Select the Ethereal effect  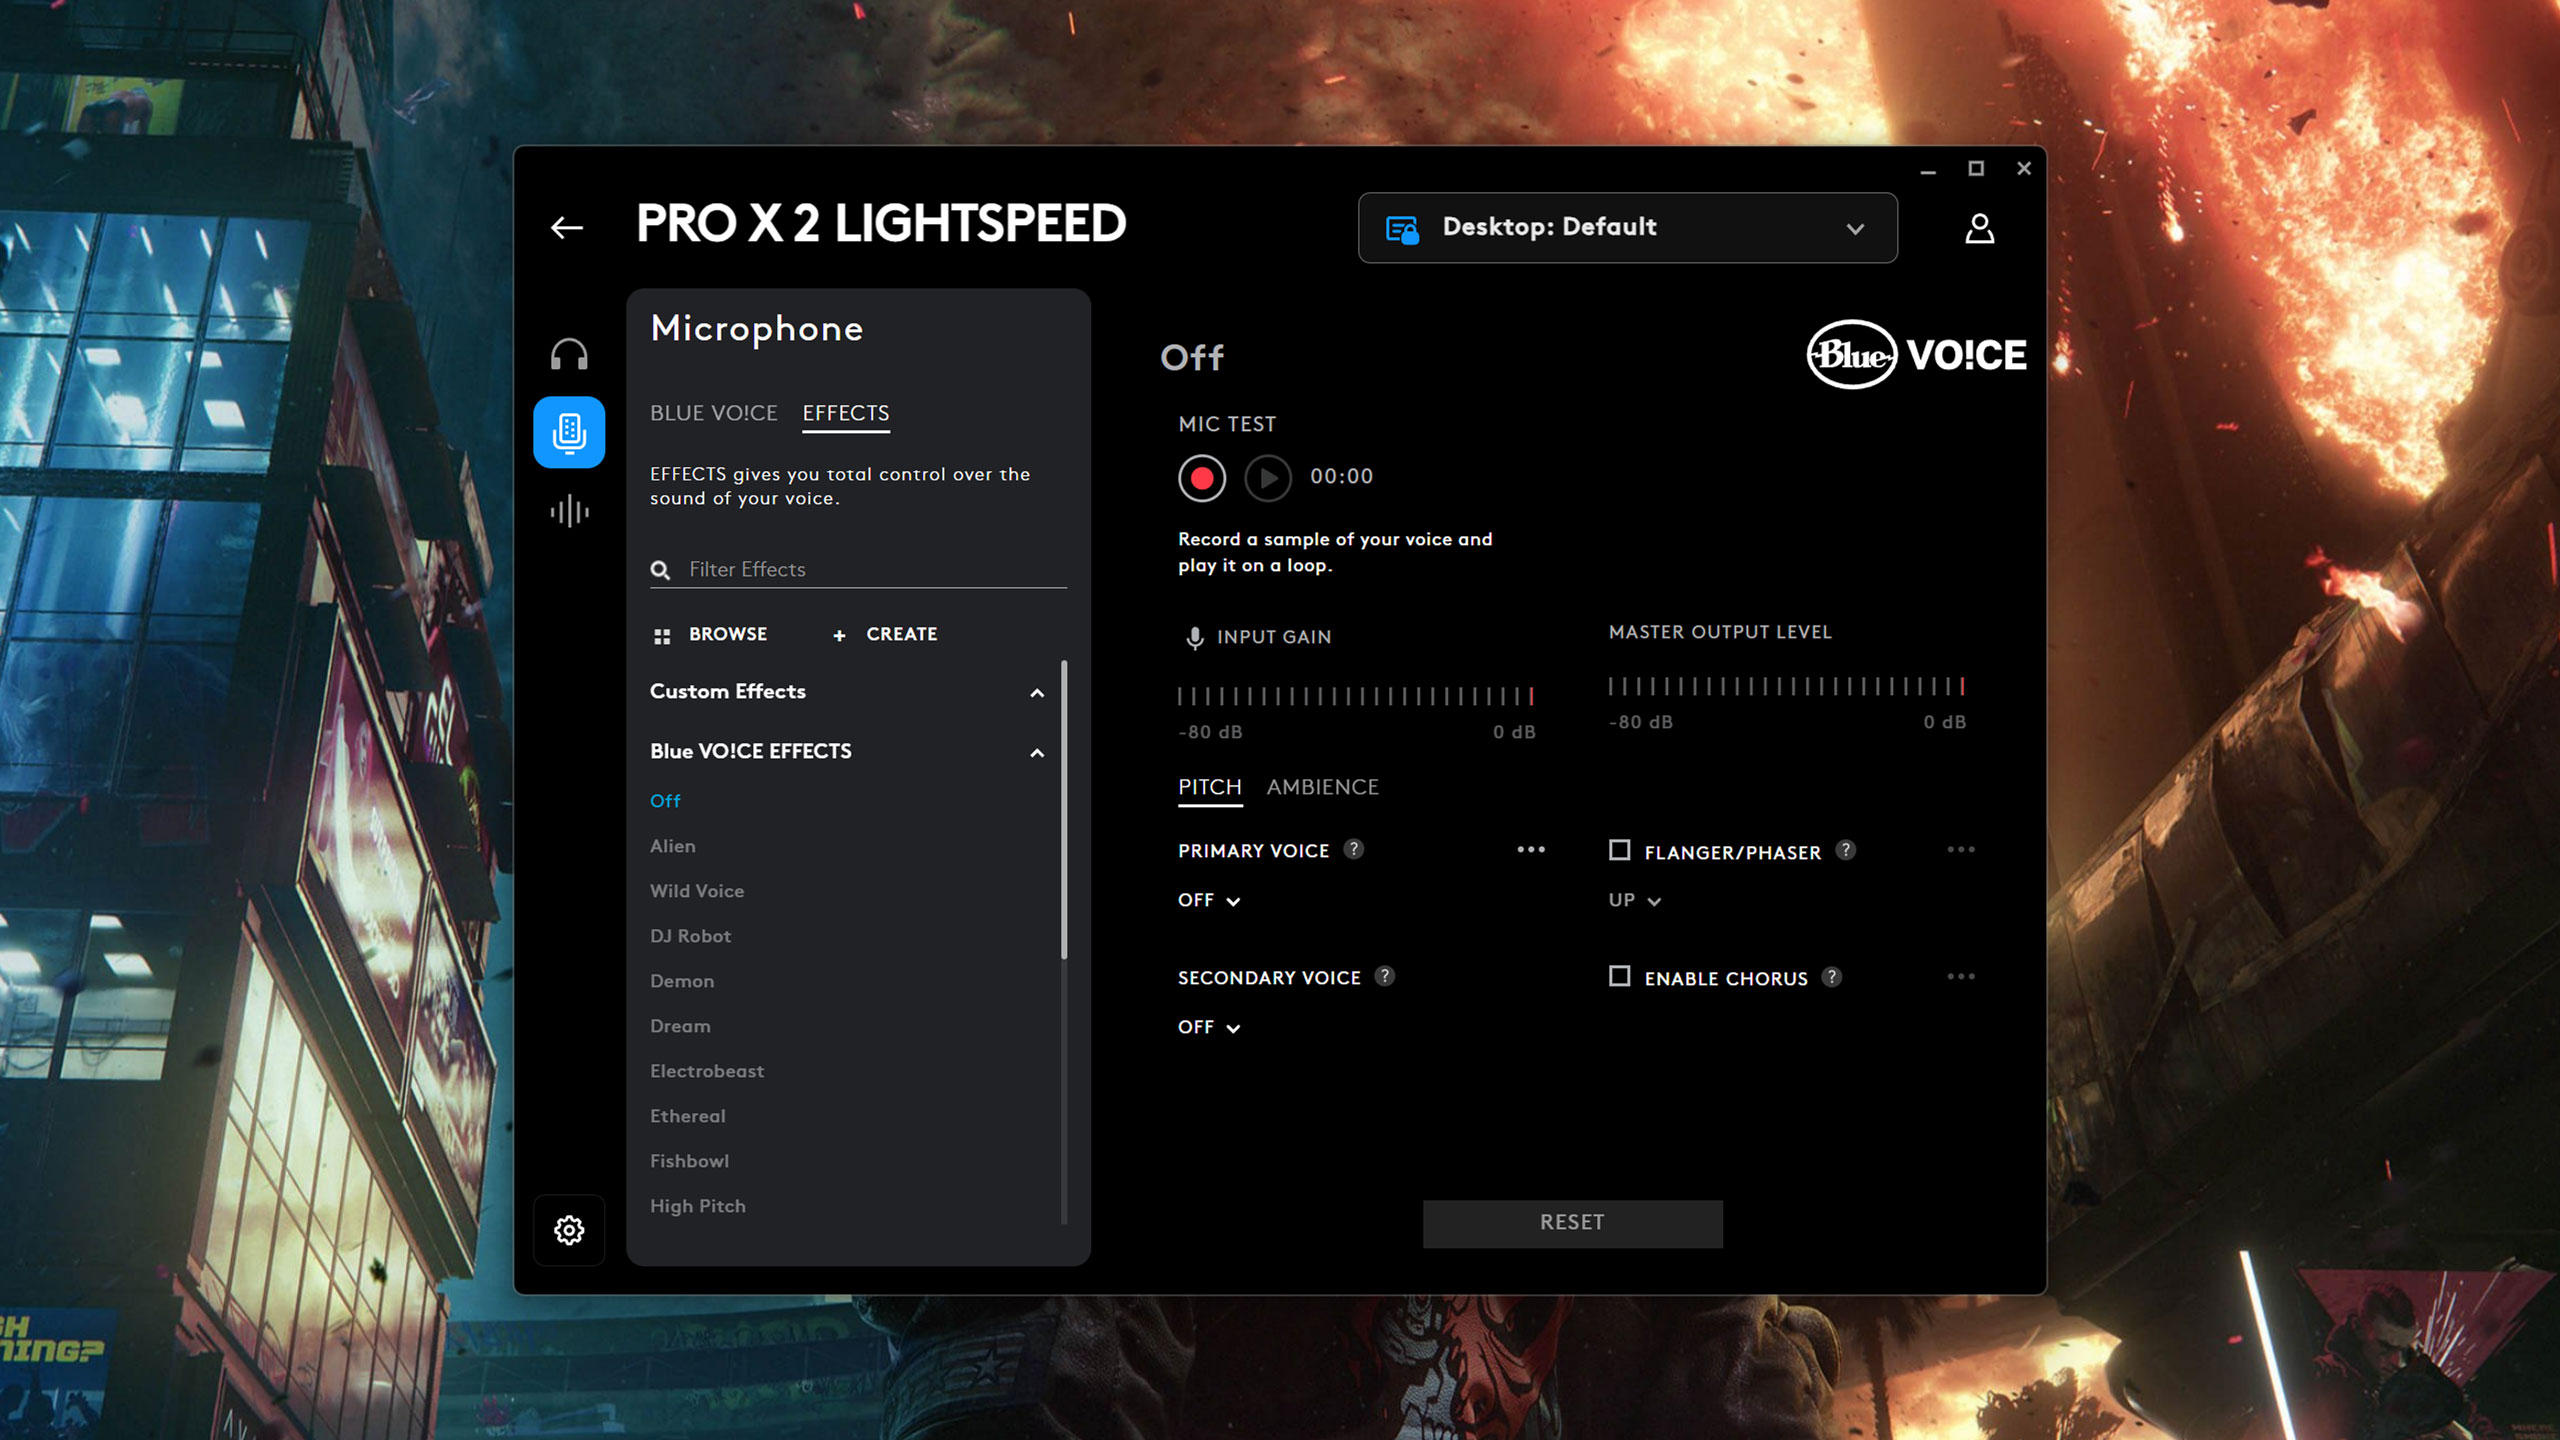pyautogui.click(x=688, y=1116)
